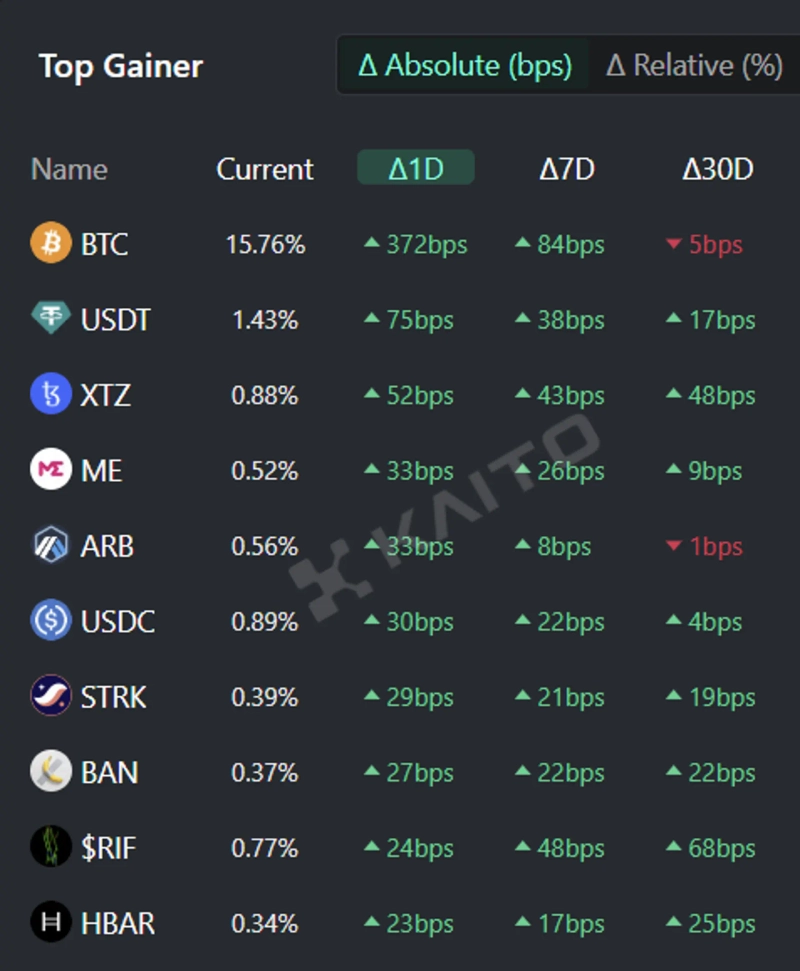Open the Arbitrum ARB coin icon

pyautogui.click(x=51, y=546)
